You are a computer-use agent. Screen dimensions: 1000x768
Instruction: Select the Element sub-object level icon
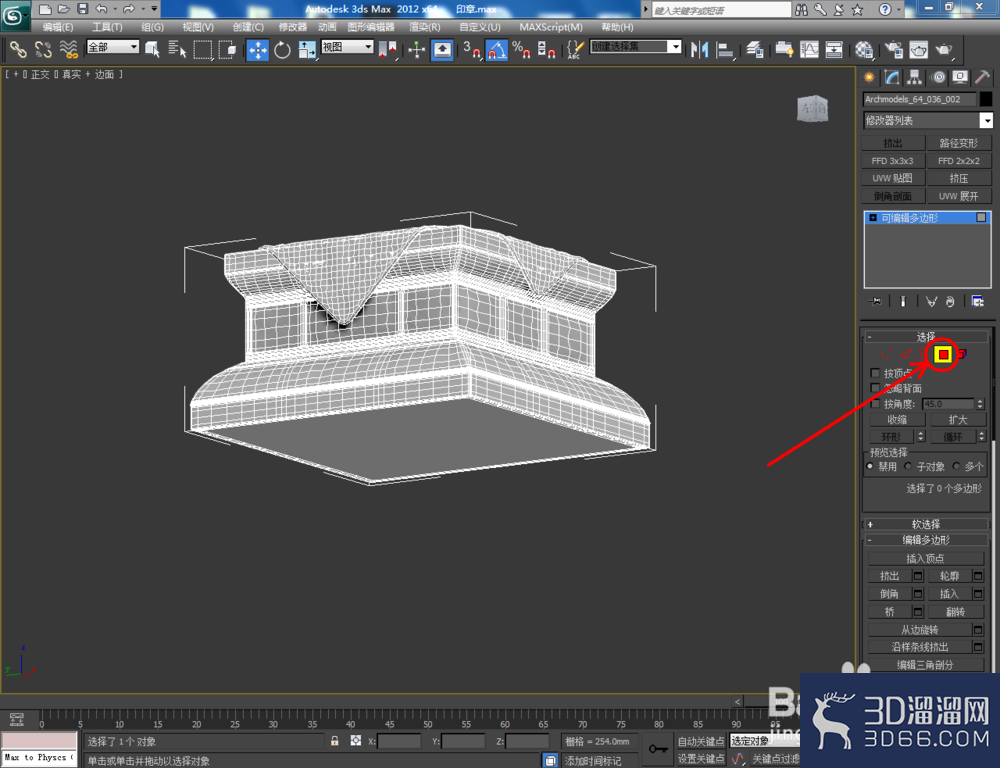(962, 353)
